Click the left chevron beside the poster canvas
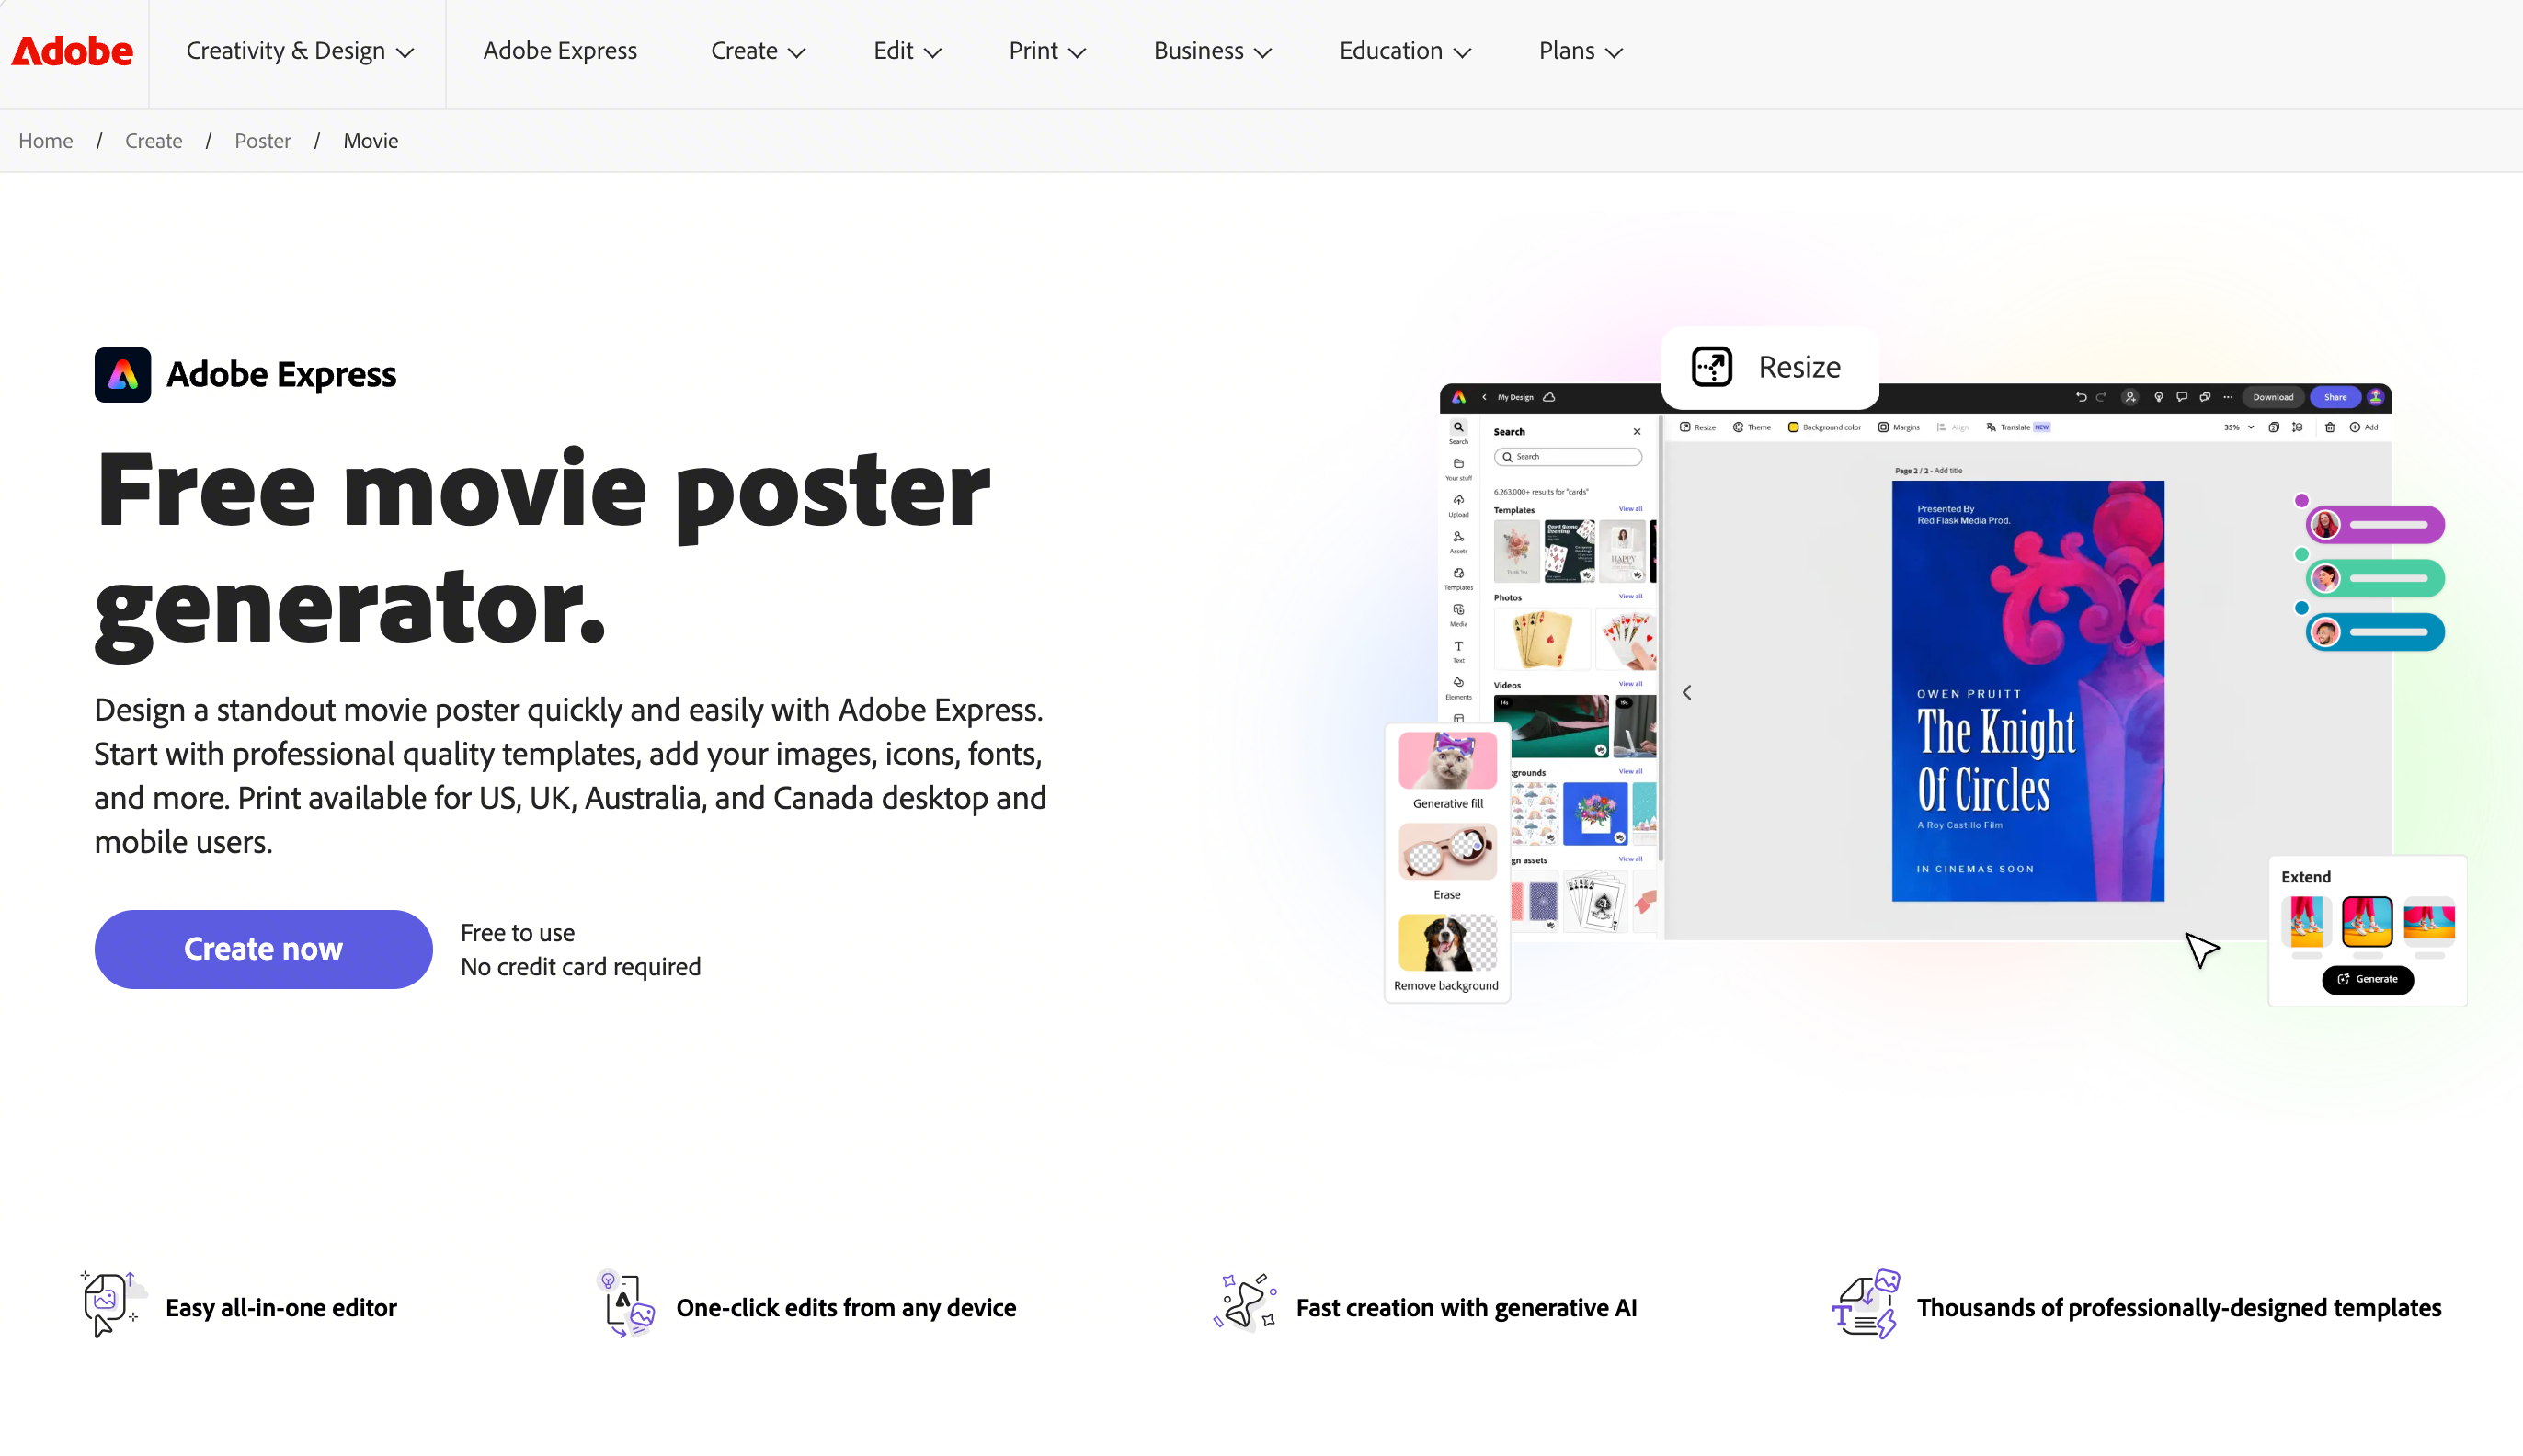 (1687, 692)
